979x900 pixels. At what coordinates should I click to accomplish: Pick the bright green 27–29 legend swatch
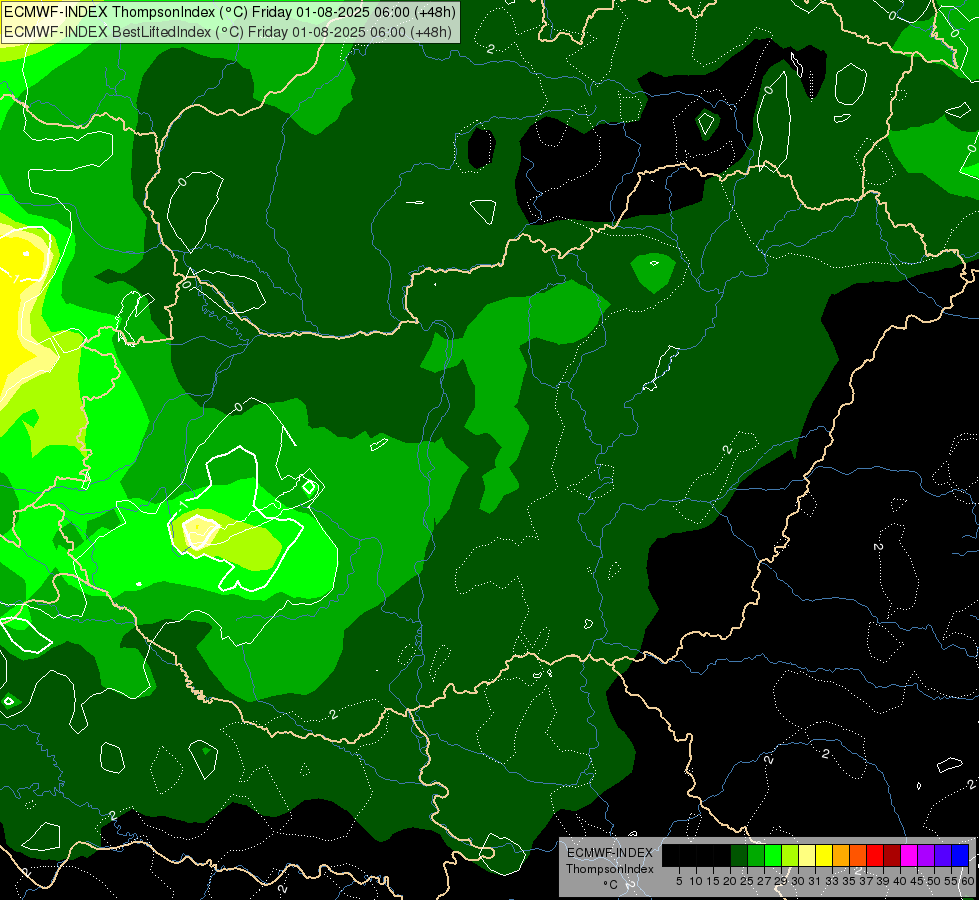tap(773, 856)
